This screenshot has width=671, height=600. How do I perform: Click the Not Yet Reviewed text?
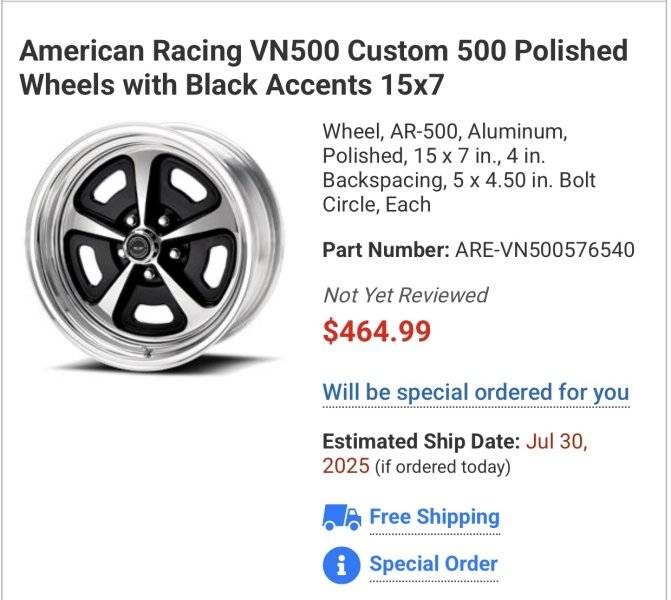pyautogui.click(x=405, y=295)
